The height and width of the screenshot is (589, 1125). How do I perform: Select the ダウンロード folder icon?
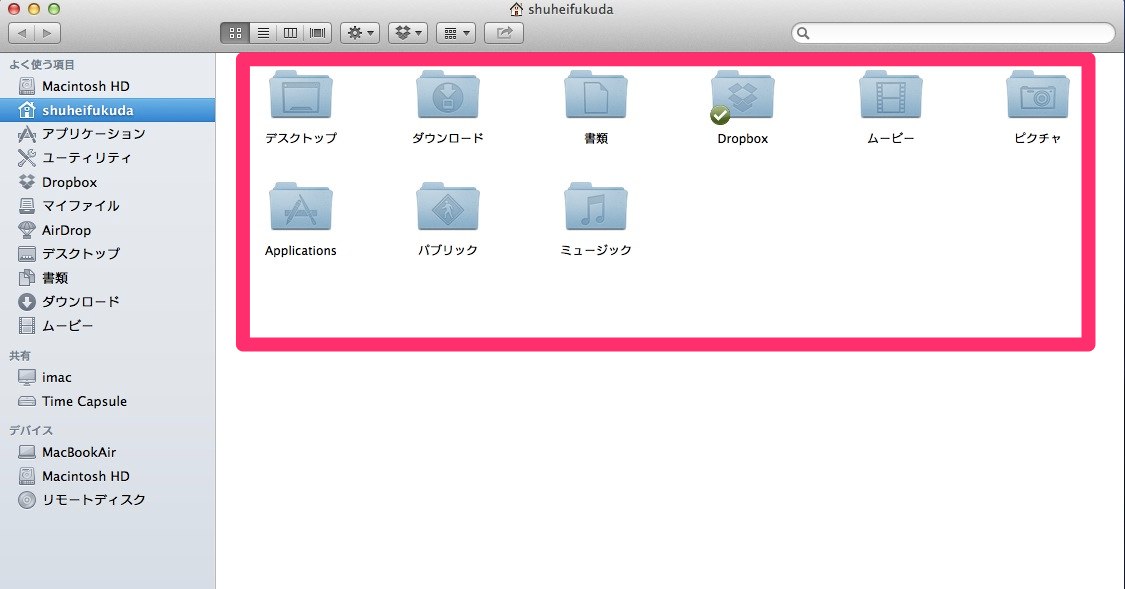point(448,95)
